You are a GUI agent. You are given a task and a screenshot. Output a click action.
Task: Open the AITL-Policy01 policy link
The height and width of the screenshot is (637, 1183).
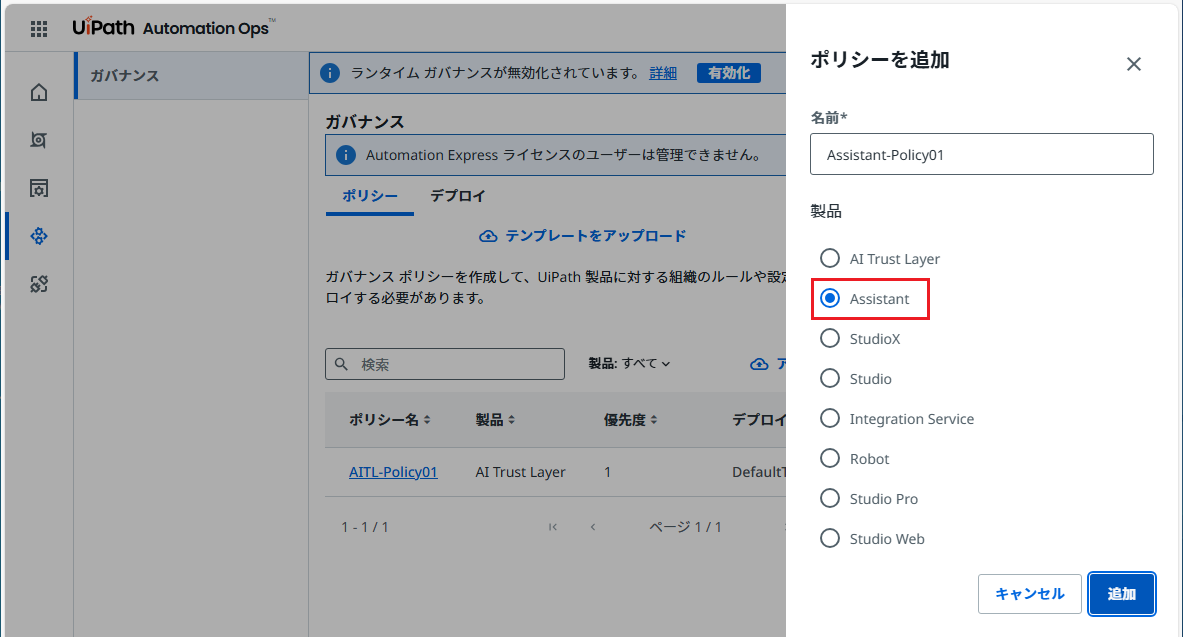tap(393, 472)
